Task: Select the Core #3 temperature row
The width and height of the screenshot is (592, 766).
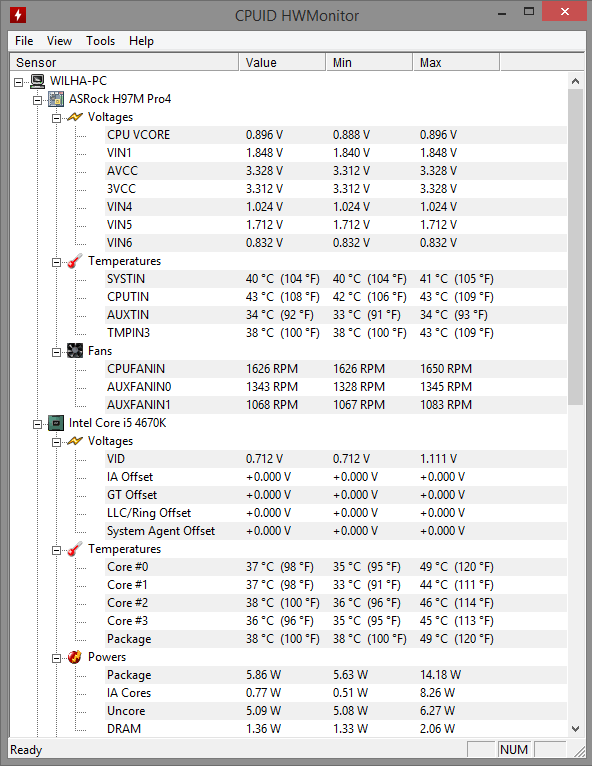Action: (336, 621)
